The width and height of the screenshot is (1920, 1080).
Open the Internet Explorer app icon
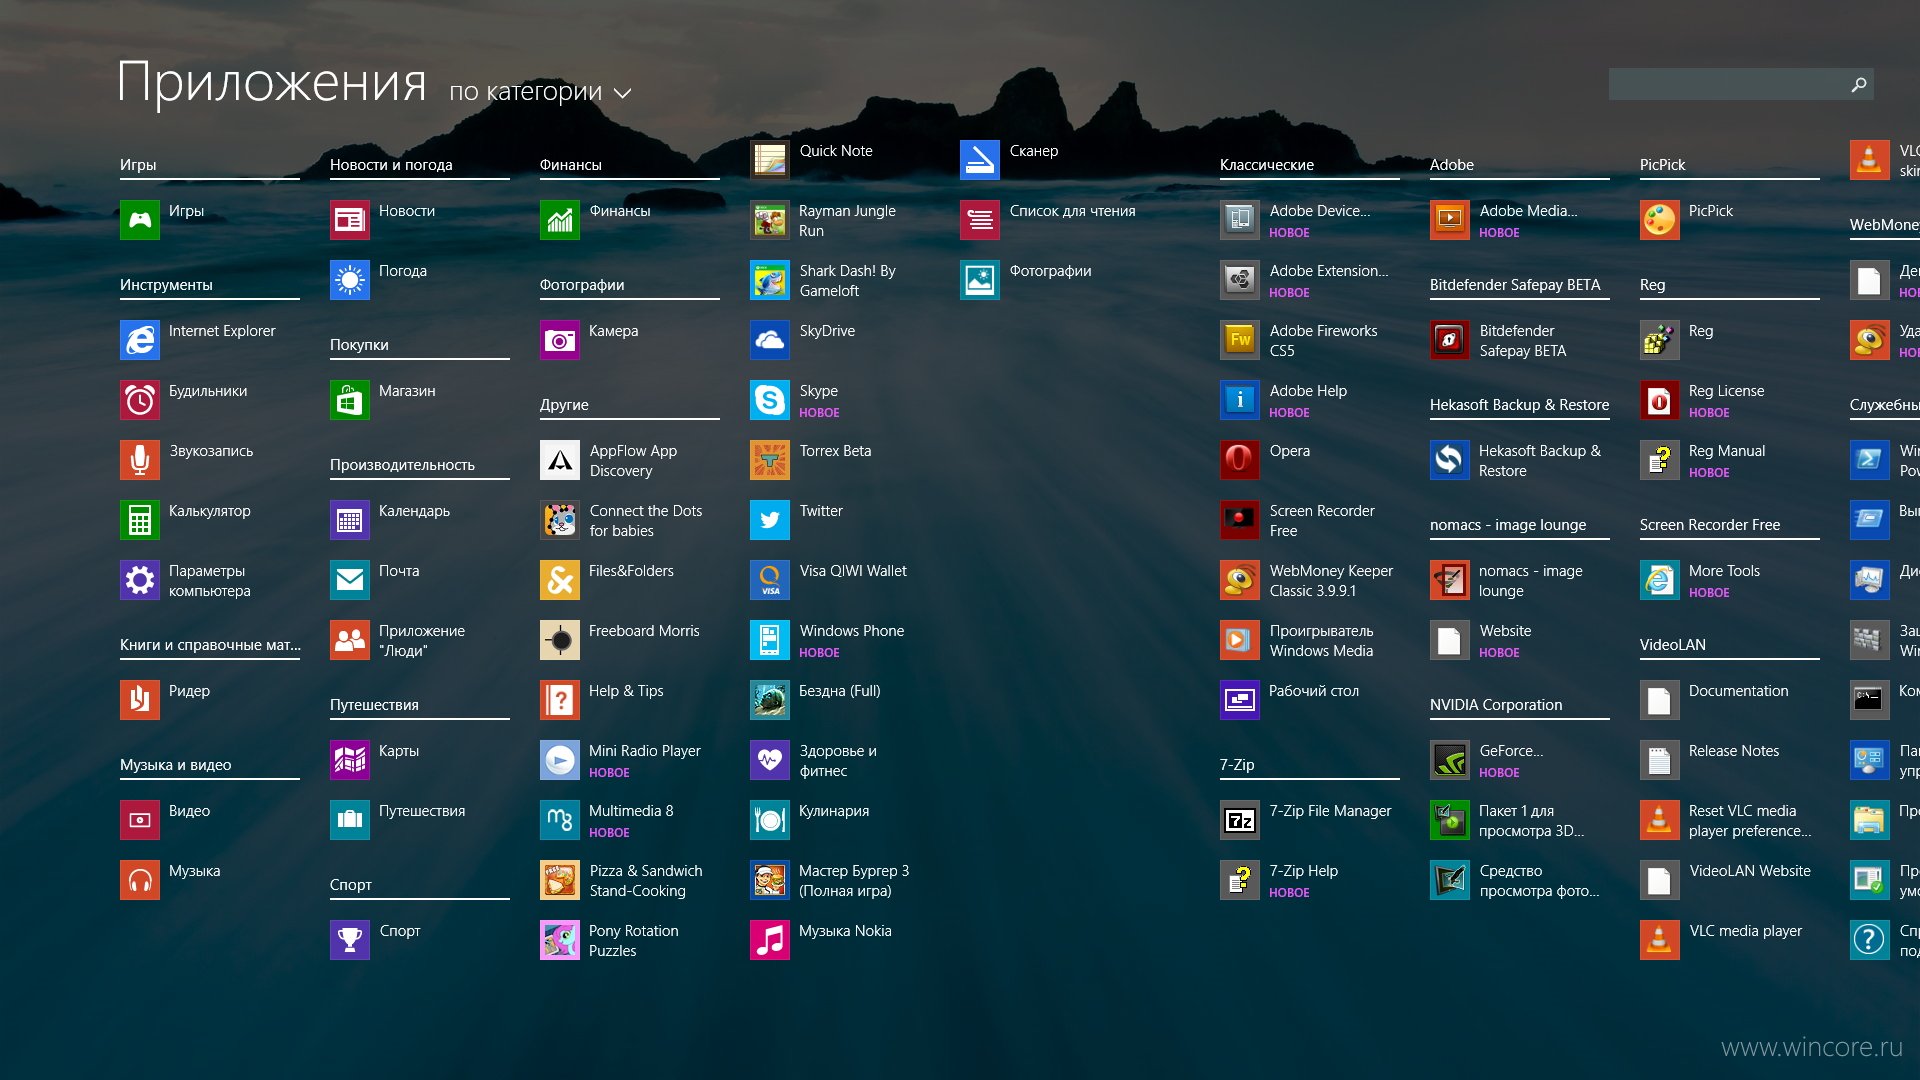coord(140,340)
